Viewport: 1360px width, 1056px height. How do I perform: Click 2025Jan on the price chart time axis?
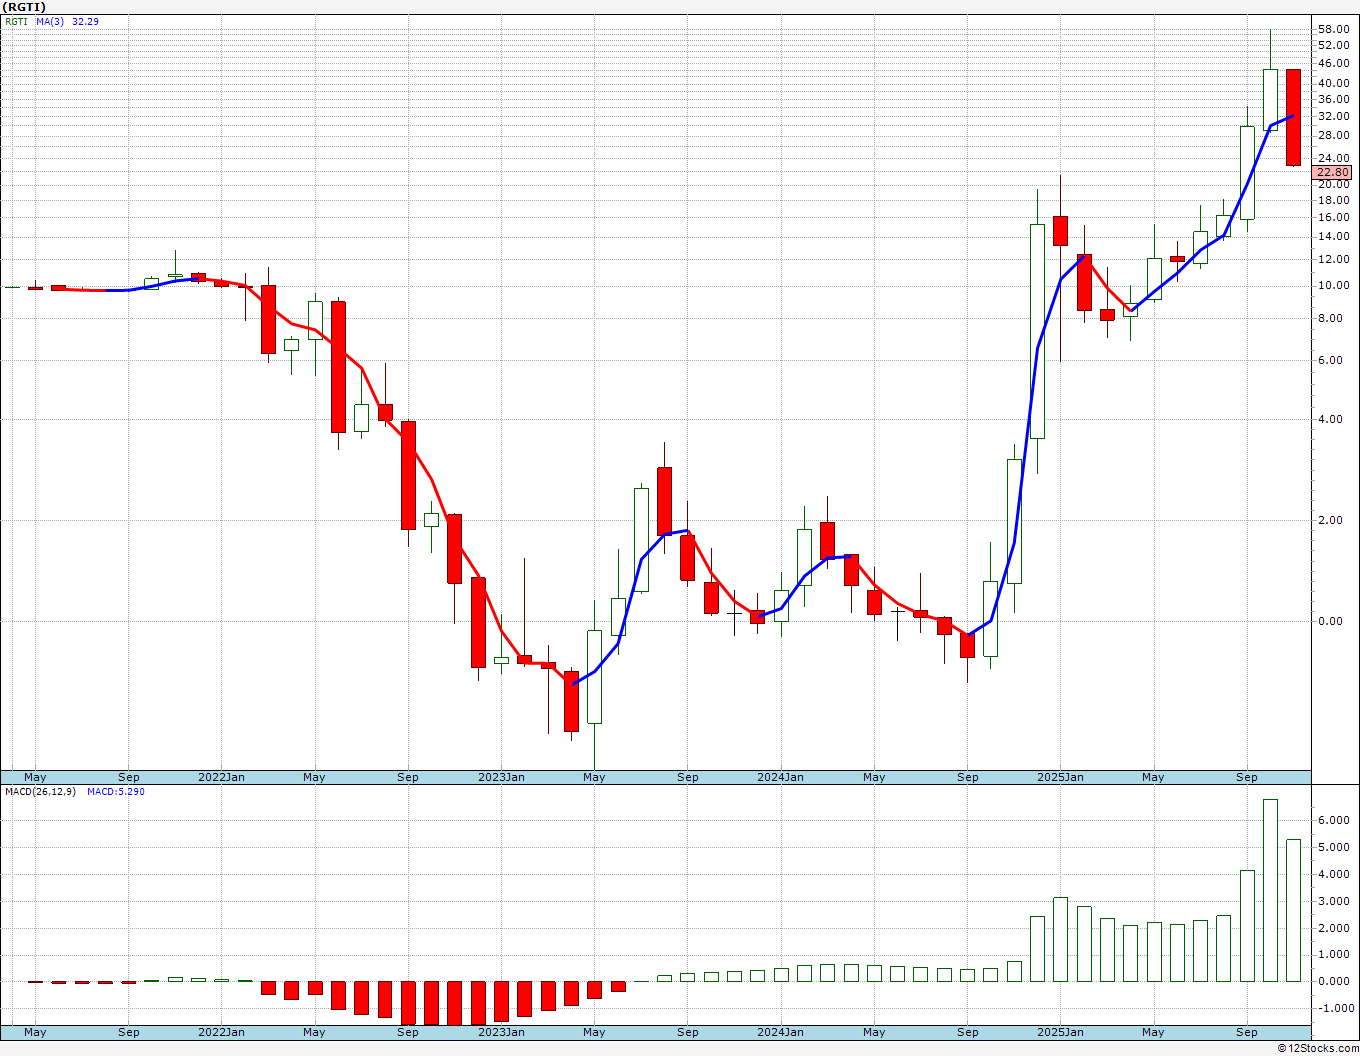tap(1060, 777)
